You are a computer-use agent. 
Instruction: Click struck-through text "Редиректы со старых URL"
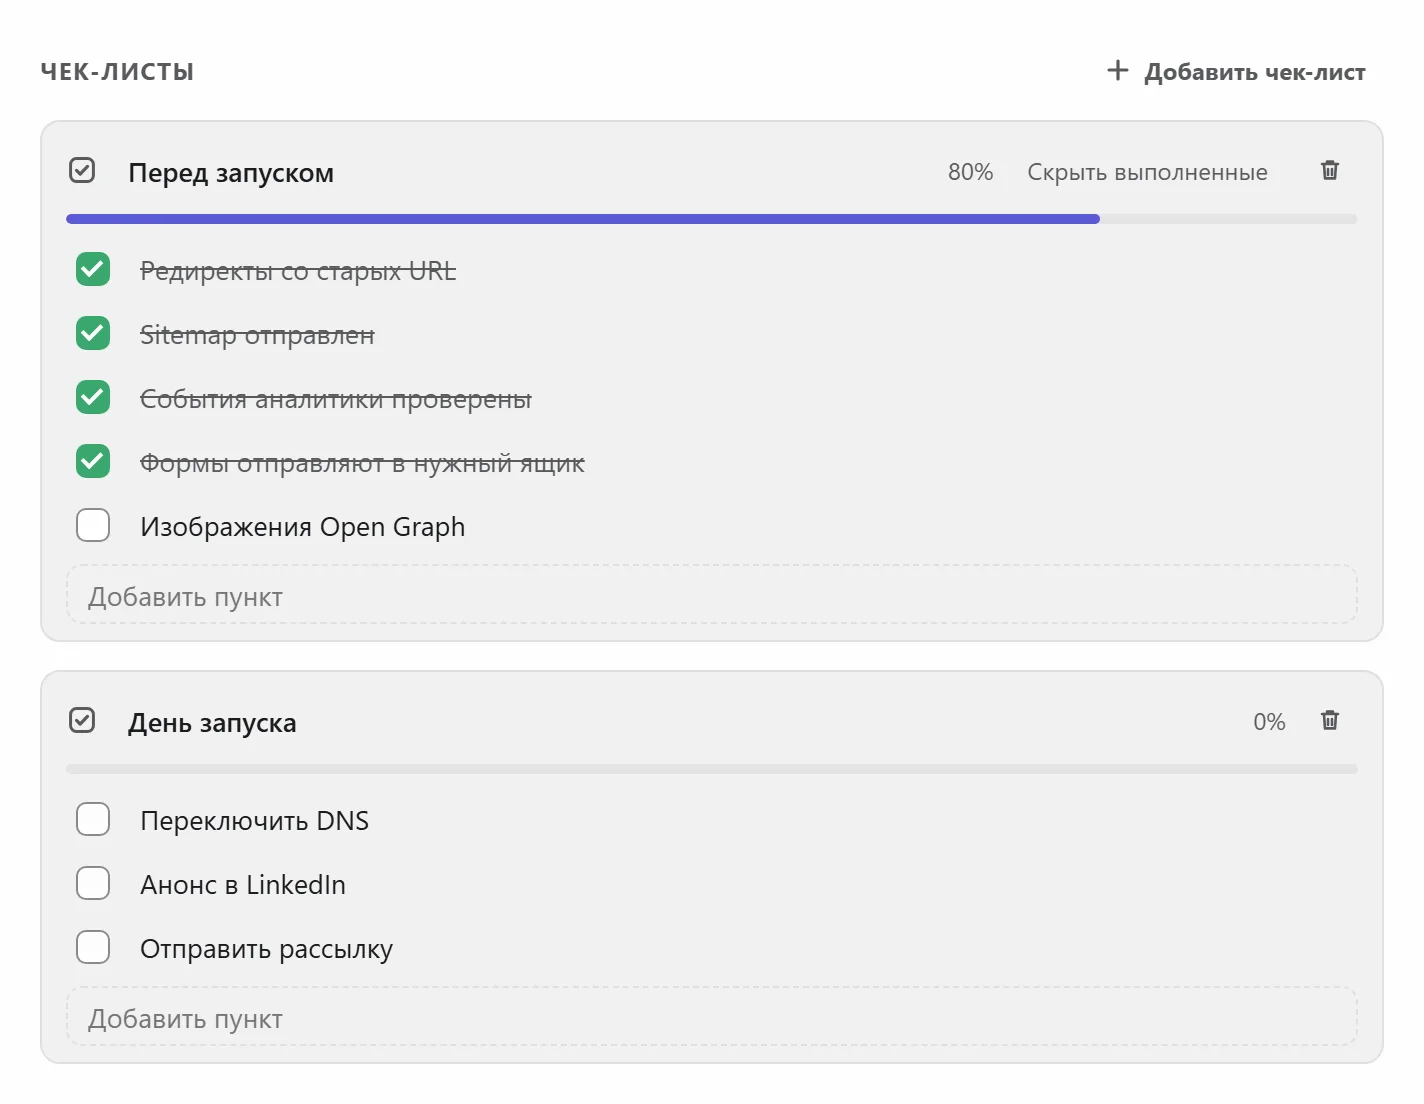[298, 271]
